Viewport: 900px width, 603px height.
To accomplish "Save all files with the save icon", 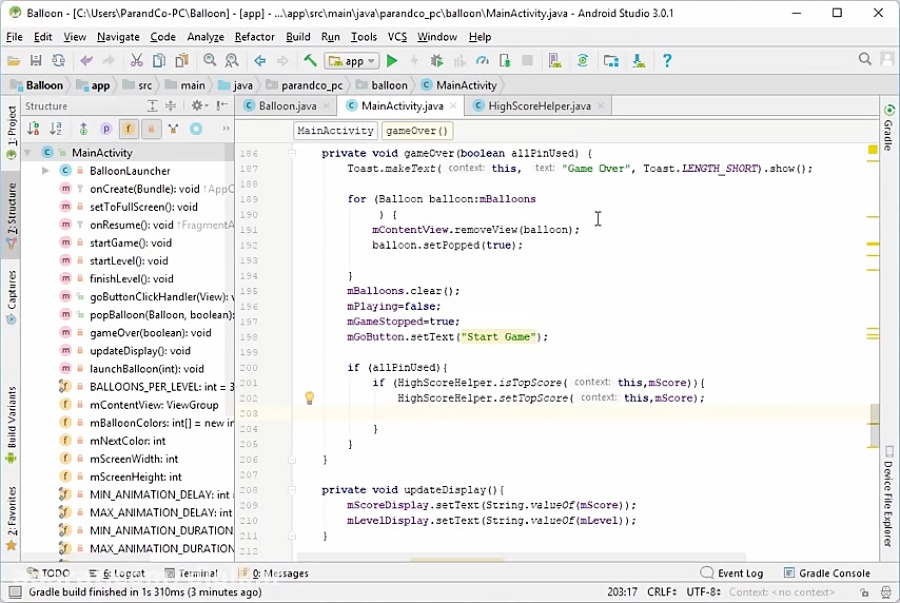I will (x=35, y=61).
